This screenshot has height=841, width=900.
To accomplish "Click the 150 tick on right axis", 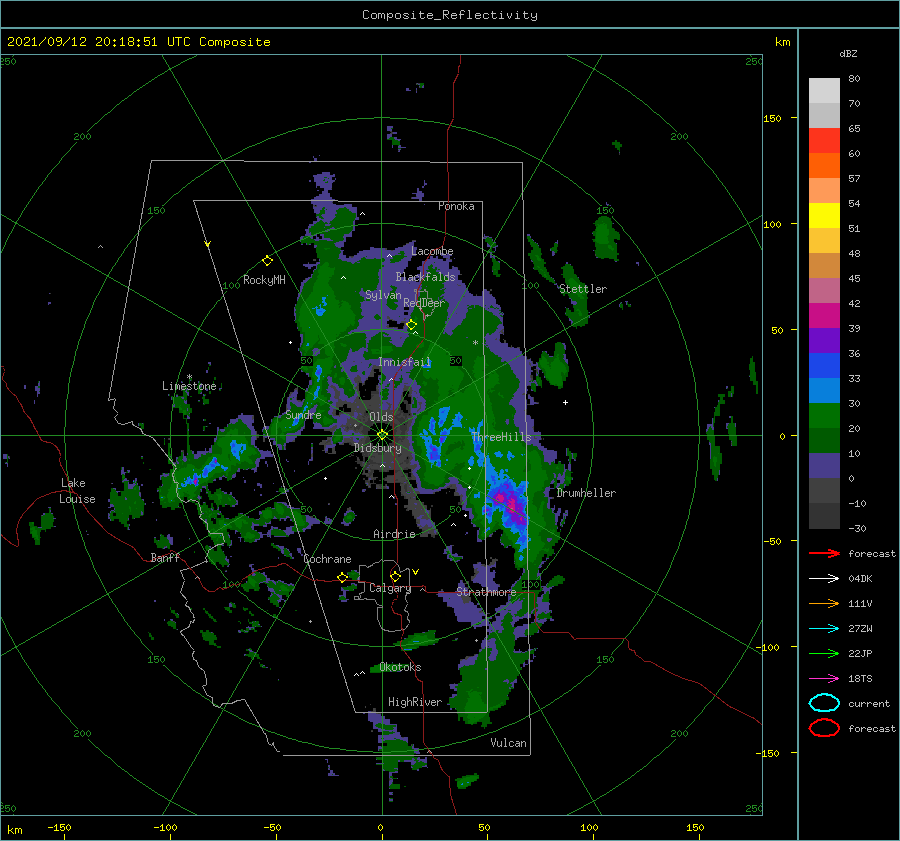I will point(772,118).
